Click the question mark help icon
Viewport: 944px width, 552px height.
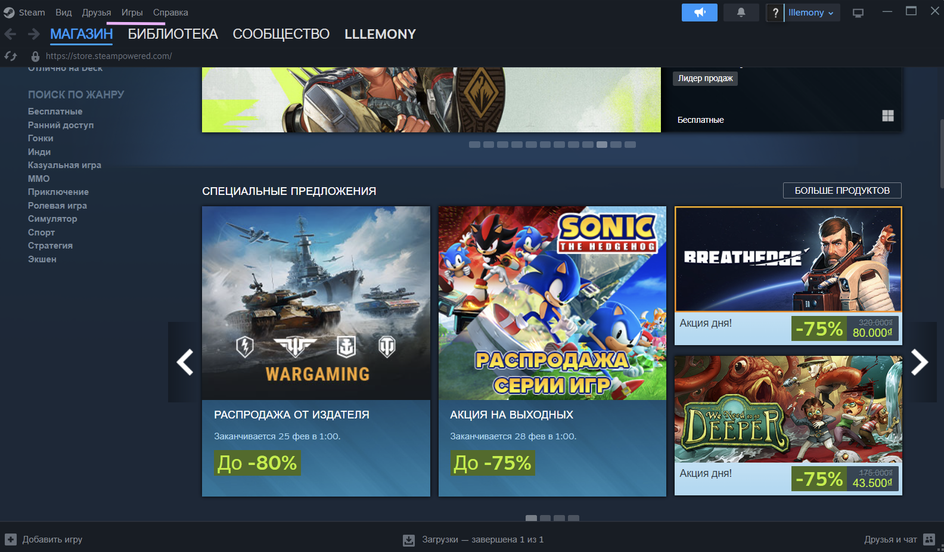(x=775, y=13)
